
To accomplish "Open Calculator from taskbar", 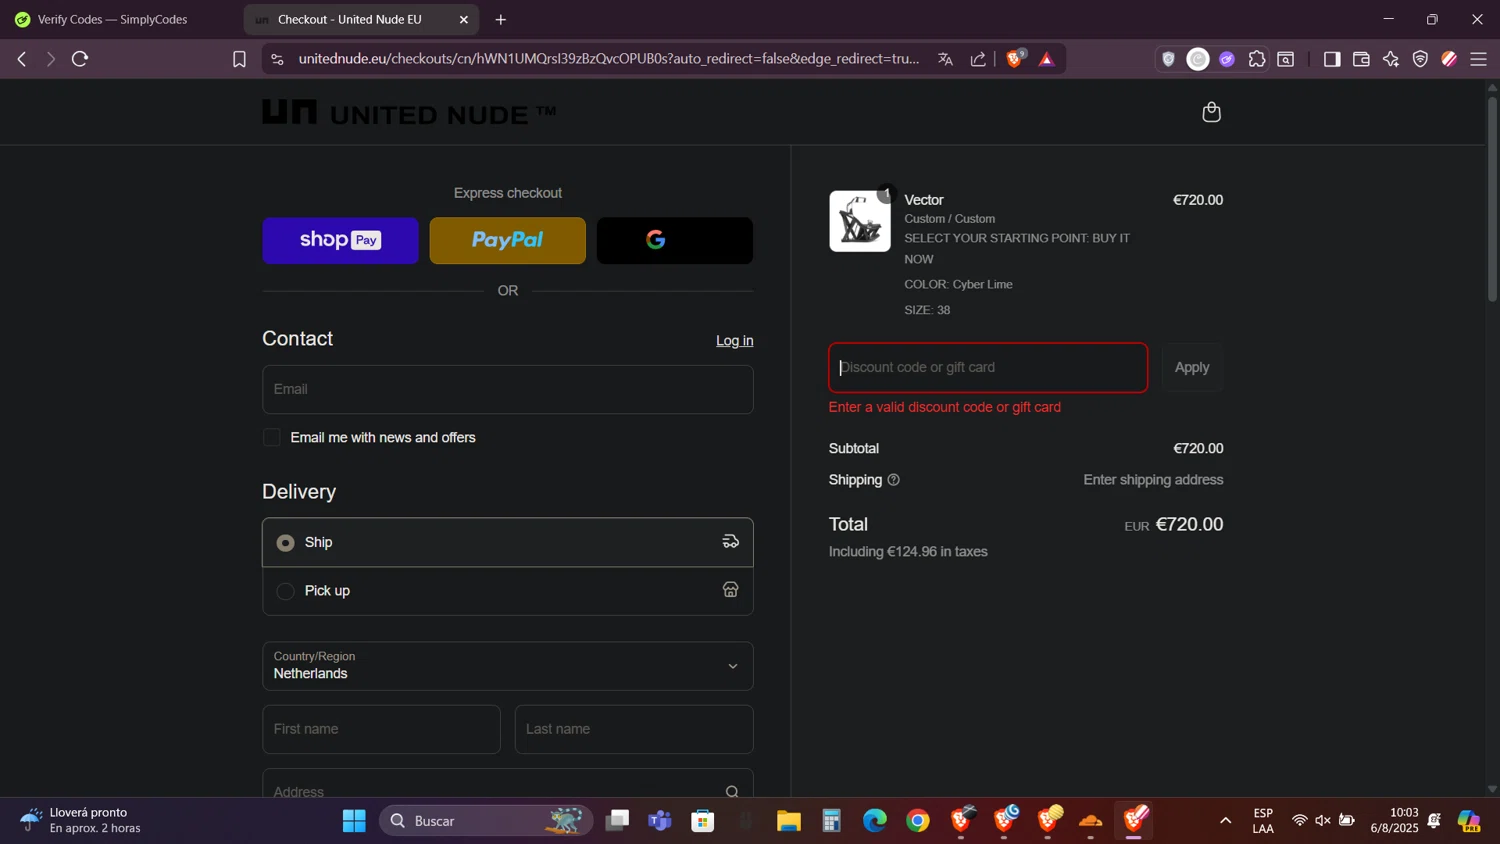I will click(x=832, y=821).
